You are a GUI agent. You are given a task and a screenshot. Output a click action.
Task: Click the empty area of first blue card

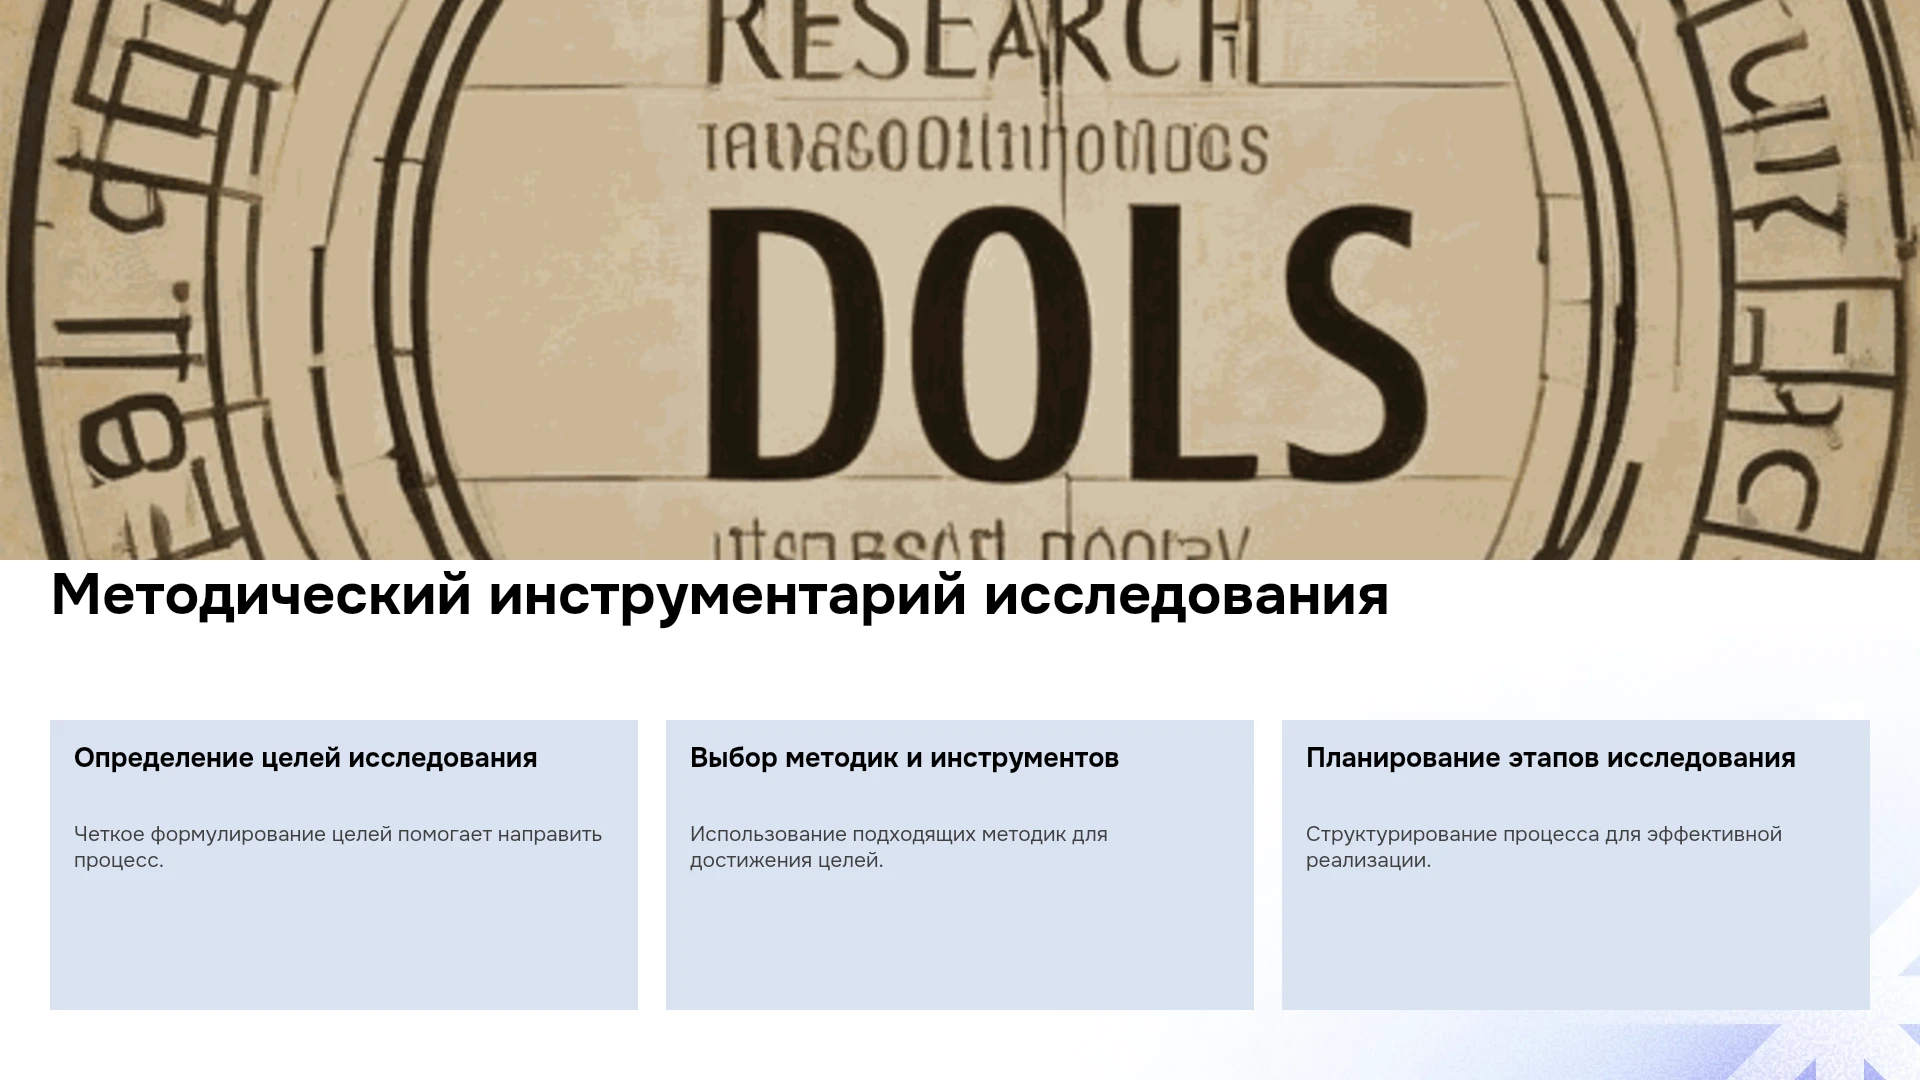coord(344,940)
